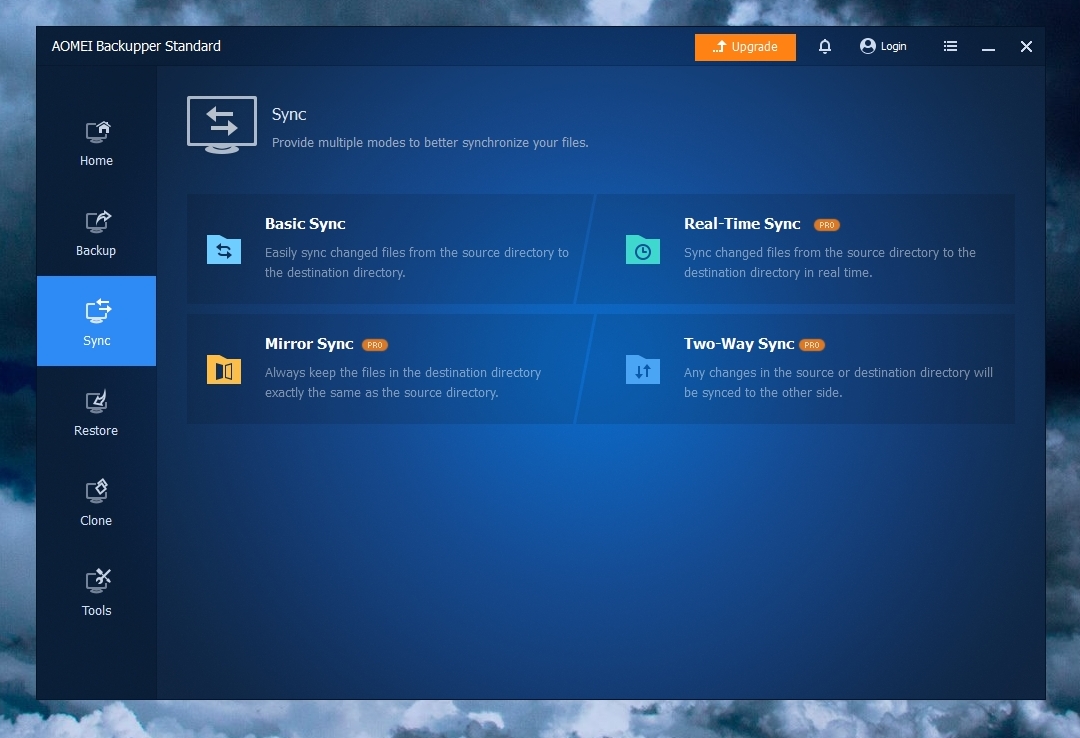Open the Home section icon
1080x738 pixels.
[97, 131]
